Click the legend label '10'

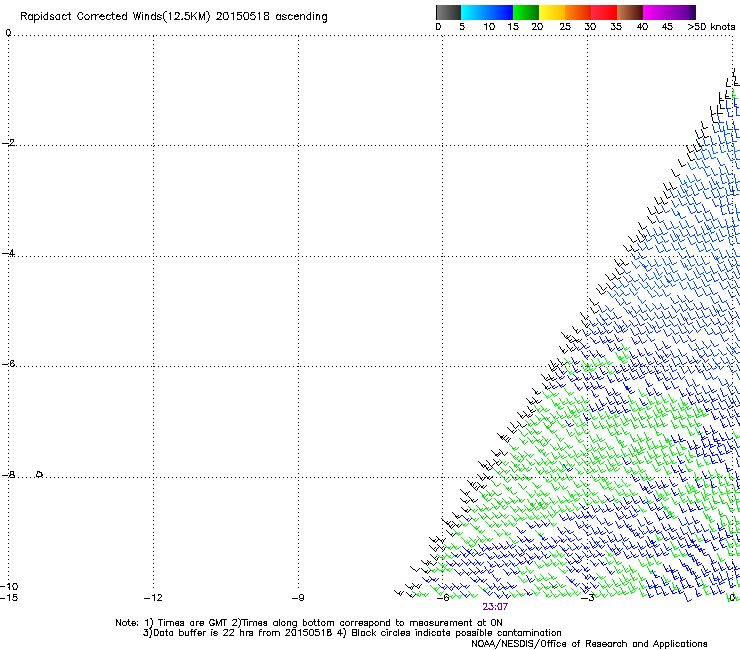[x=489, y=27]
